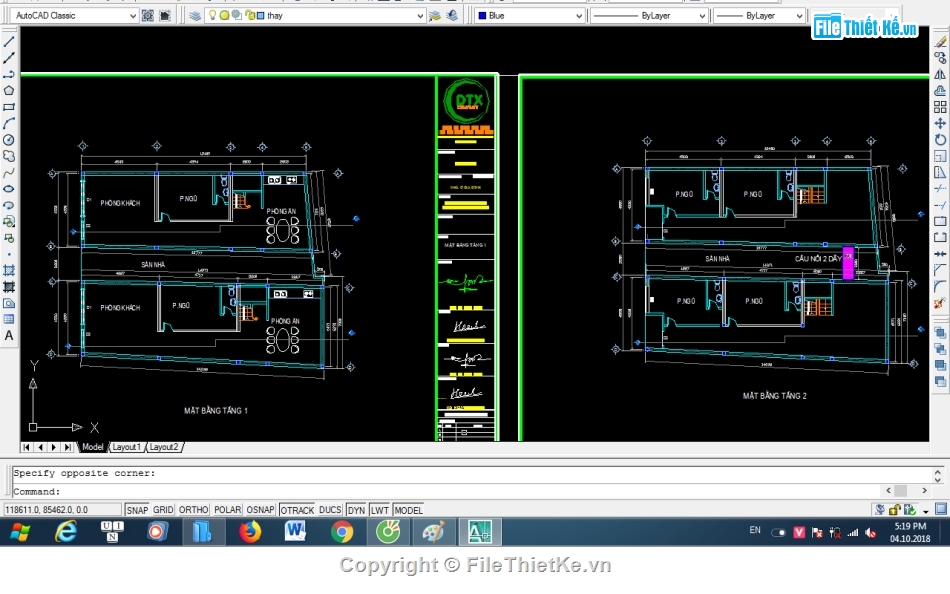Select the Copy Object tool
The image size is (950, 594).
[940, 58]
